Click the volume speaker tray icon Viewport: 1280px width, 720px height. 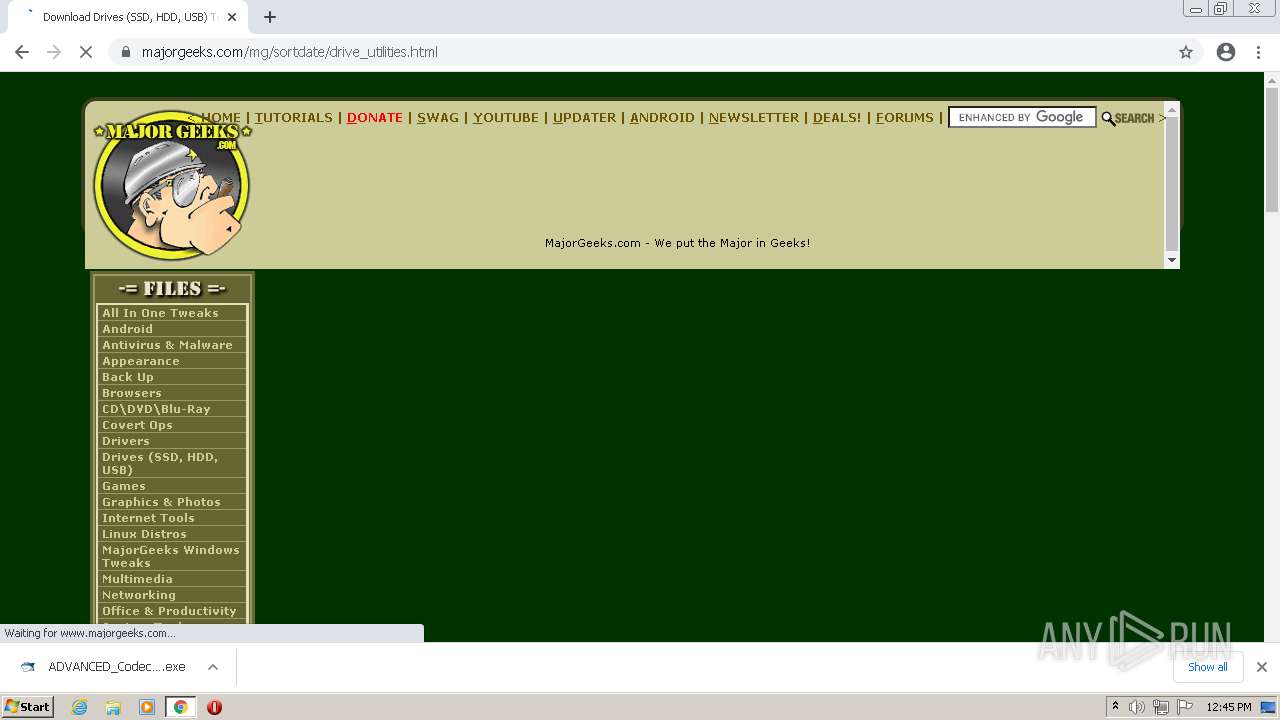click(1137, 707)
